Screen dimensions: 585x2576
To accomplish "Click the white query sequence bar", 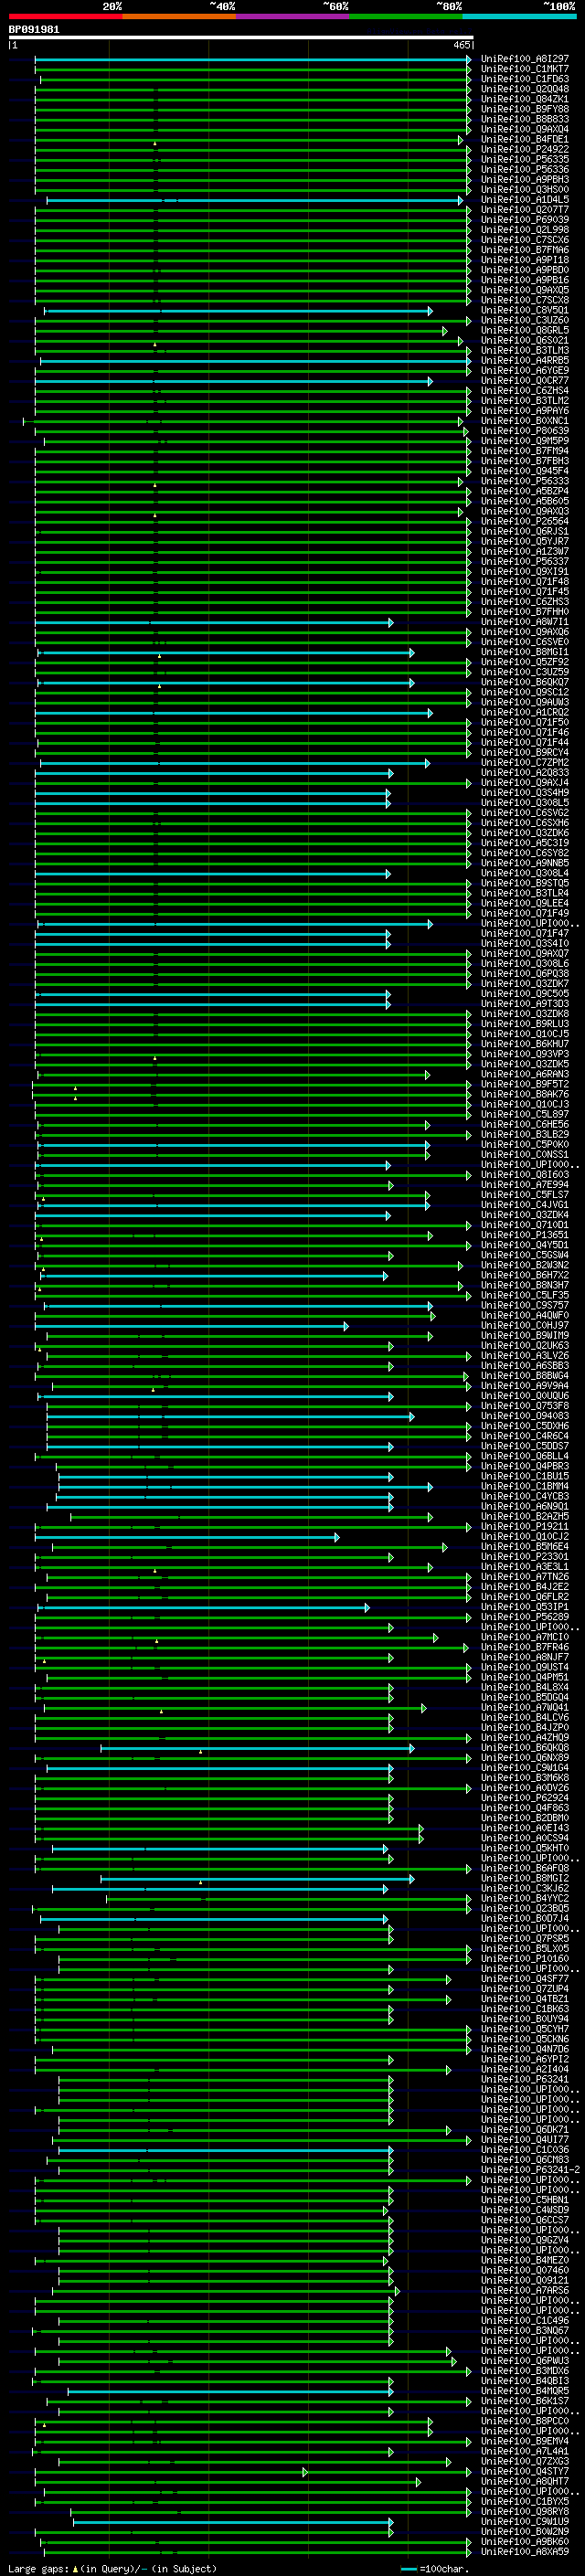I will point(240,38).
